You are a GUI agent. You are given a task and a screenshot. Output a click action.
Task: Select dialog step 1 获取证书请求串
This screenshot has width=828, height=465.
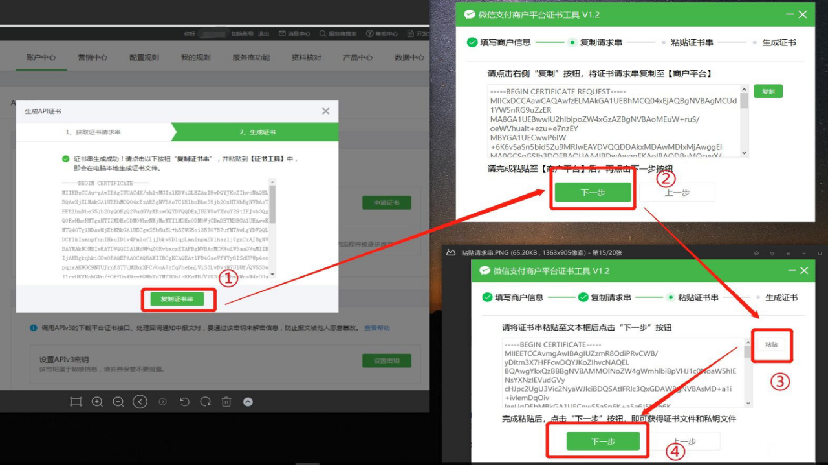(93, 132)
